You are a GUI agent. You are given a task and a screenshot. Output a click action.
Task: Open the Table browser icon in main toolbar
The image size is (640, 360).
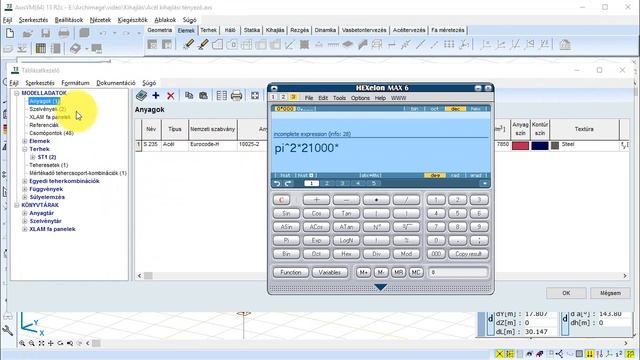click(x=40, y=48)
